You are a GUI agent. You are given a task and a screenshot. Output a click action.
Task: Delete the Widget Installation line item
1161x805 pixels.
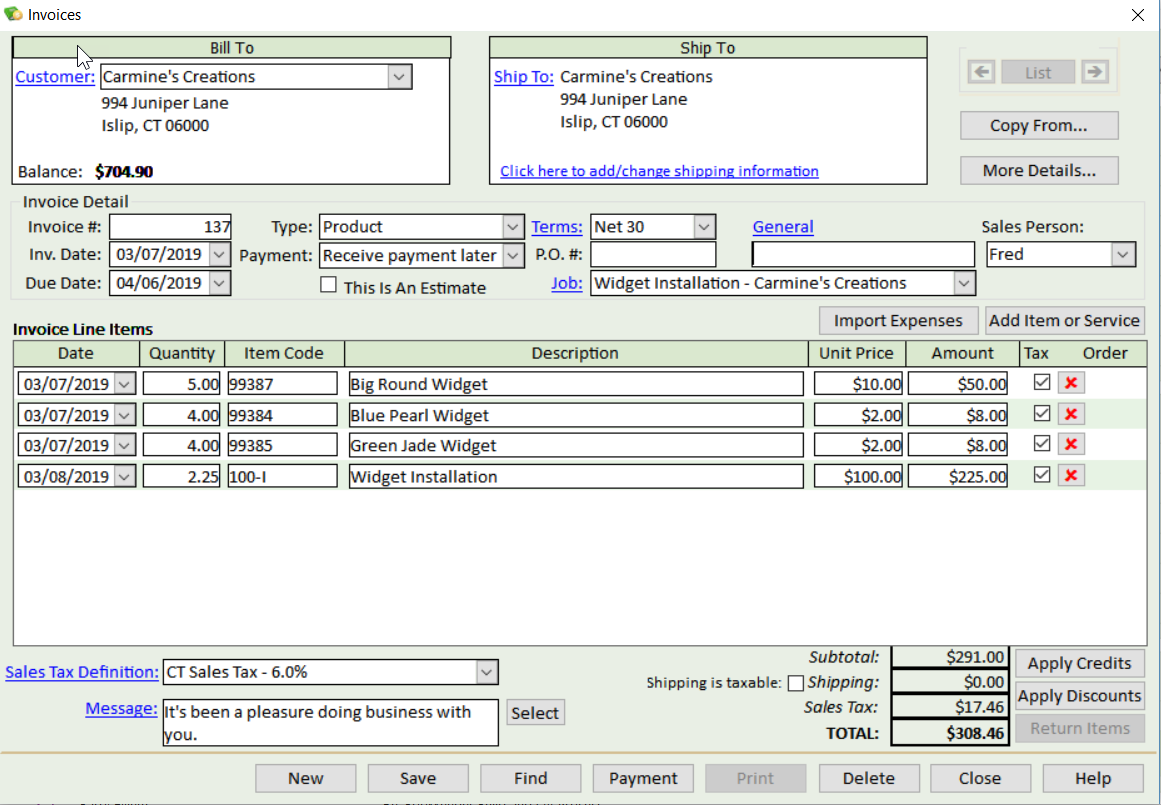(x=1071, y=476)
